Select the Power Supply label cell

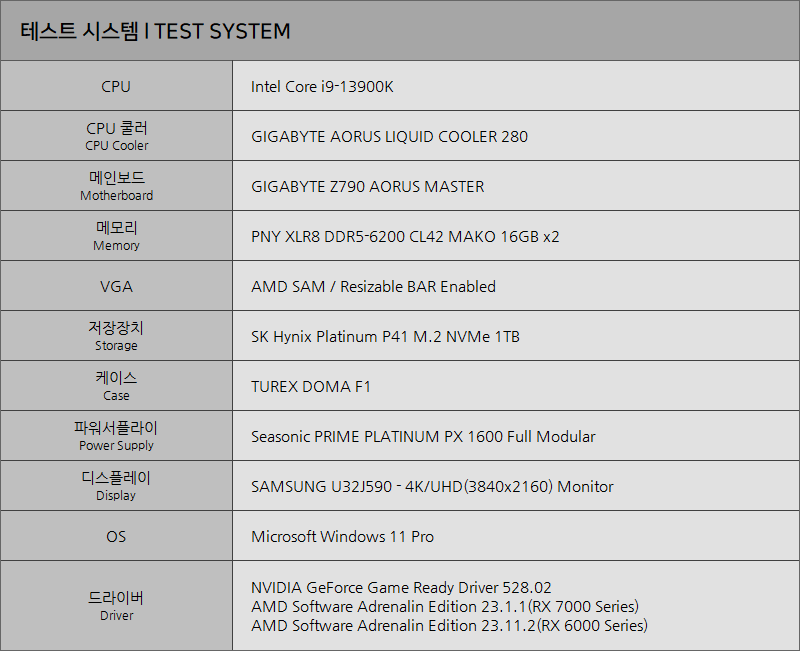[116, 436]
